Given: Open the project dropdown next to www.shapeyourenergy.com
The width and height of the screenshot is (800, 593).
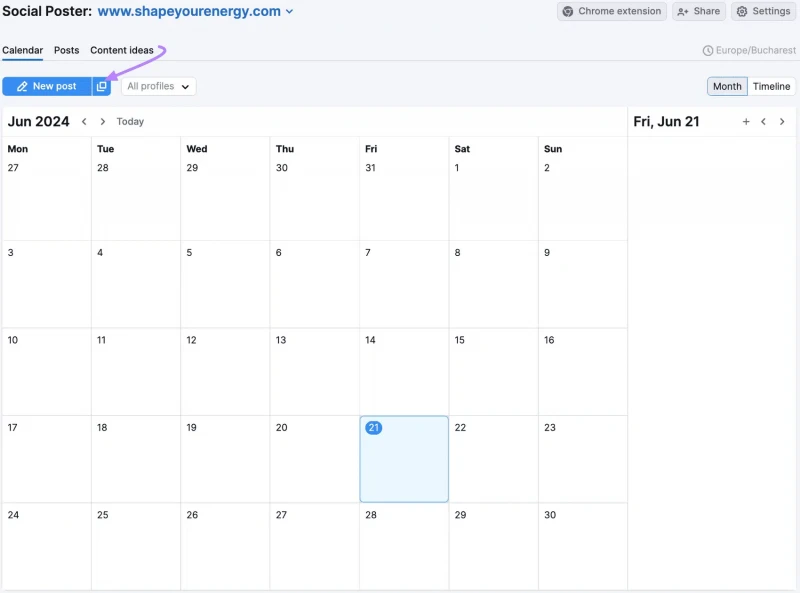Looking at the screenshot, I should pyautogui.click(x=289, y=11).
